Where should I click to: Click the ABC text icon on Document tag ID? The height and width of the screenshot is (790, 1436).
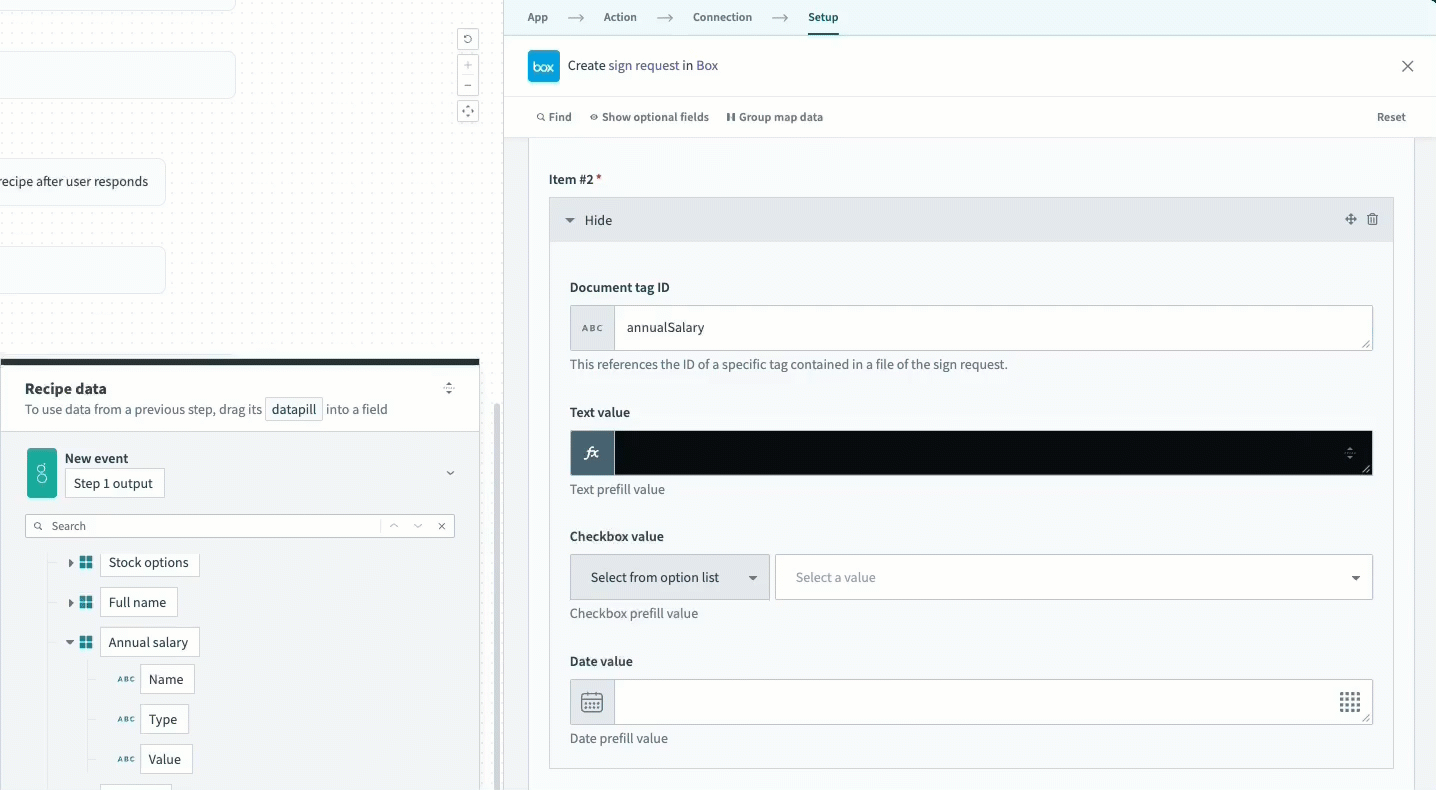click(591, 327)
